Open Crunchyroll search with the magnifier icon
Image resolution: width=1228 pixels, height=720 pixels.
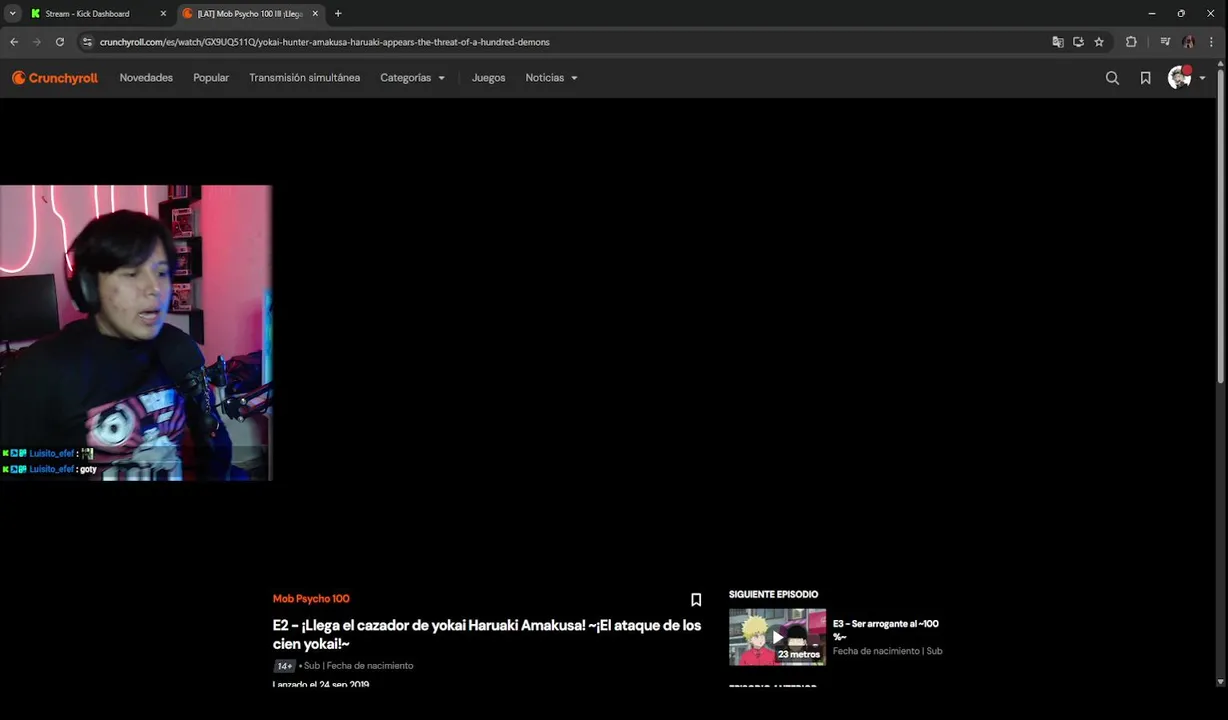(x=1112, y=78)
